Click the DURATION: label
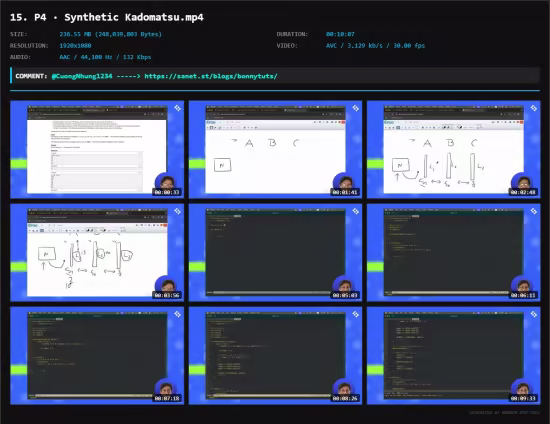This screenshot has width=550, height=424. point(292,34)
